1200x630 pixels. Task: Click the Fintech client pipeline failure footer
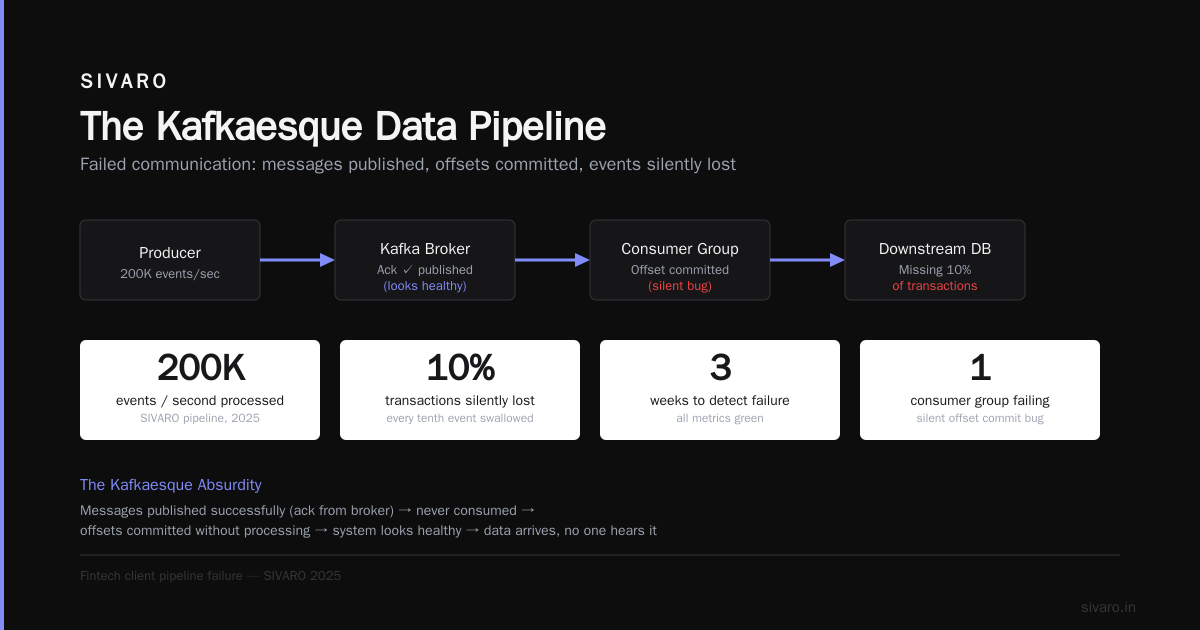[x=211, y=576]
